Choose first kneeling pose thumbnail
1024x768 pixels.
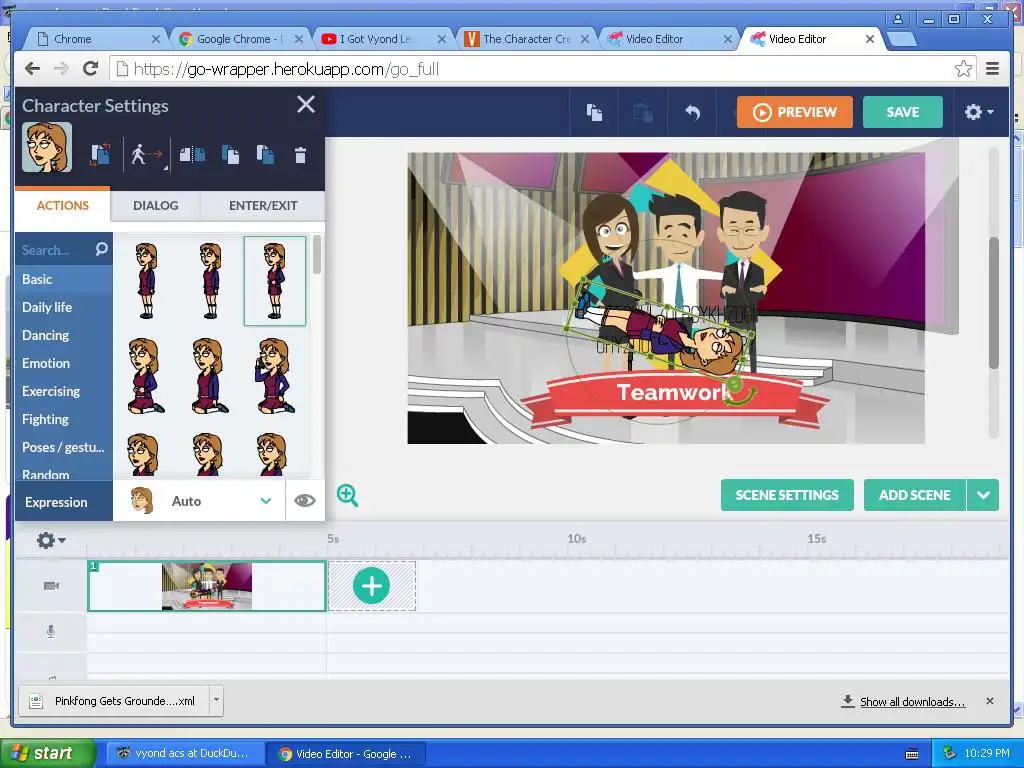pyautogui.click(x=145, y=376)
